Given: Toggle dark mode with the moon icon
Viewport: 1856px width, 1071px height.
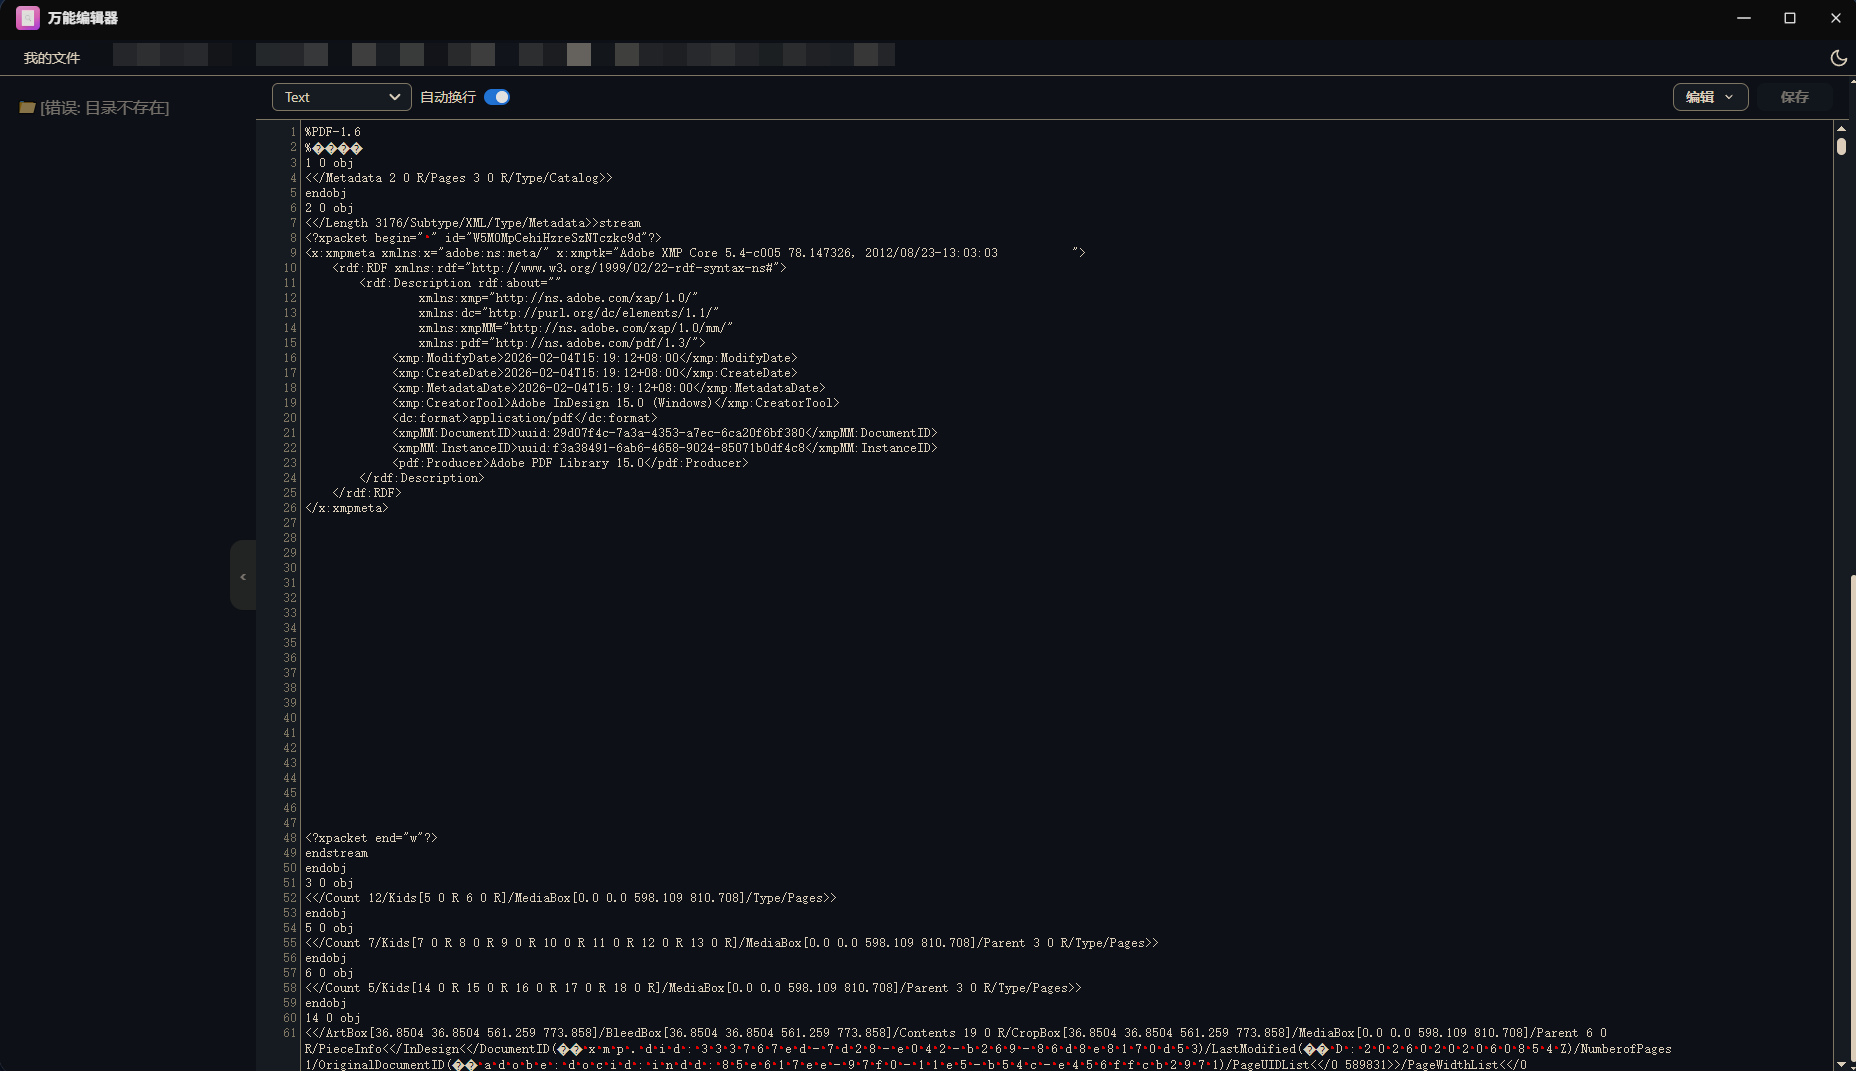Looking at the screenshot, I should 1838,58.
